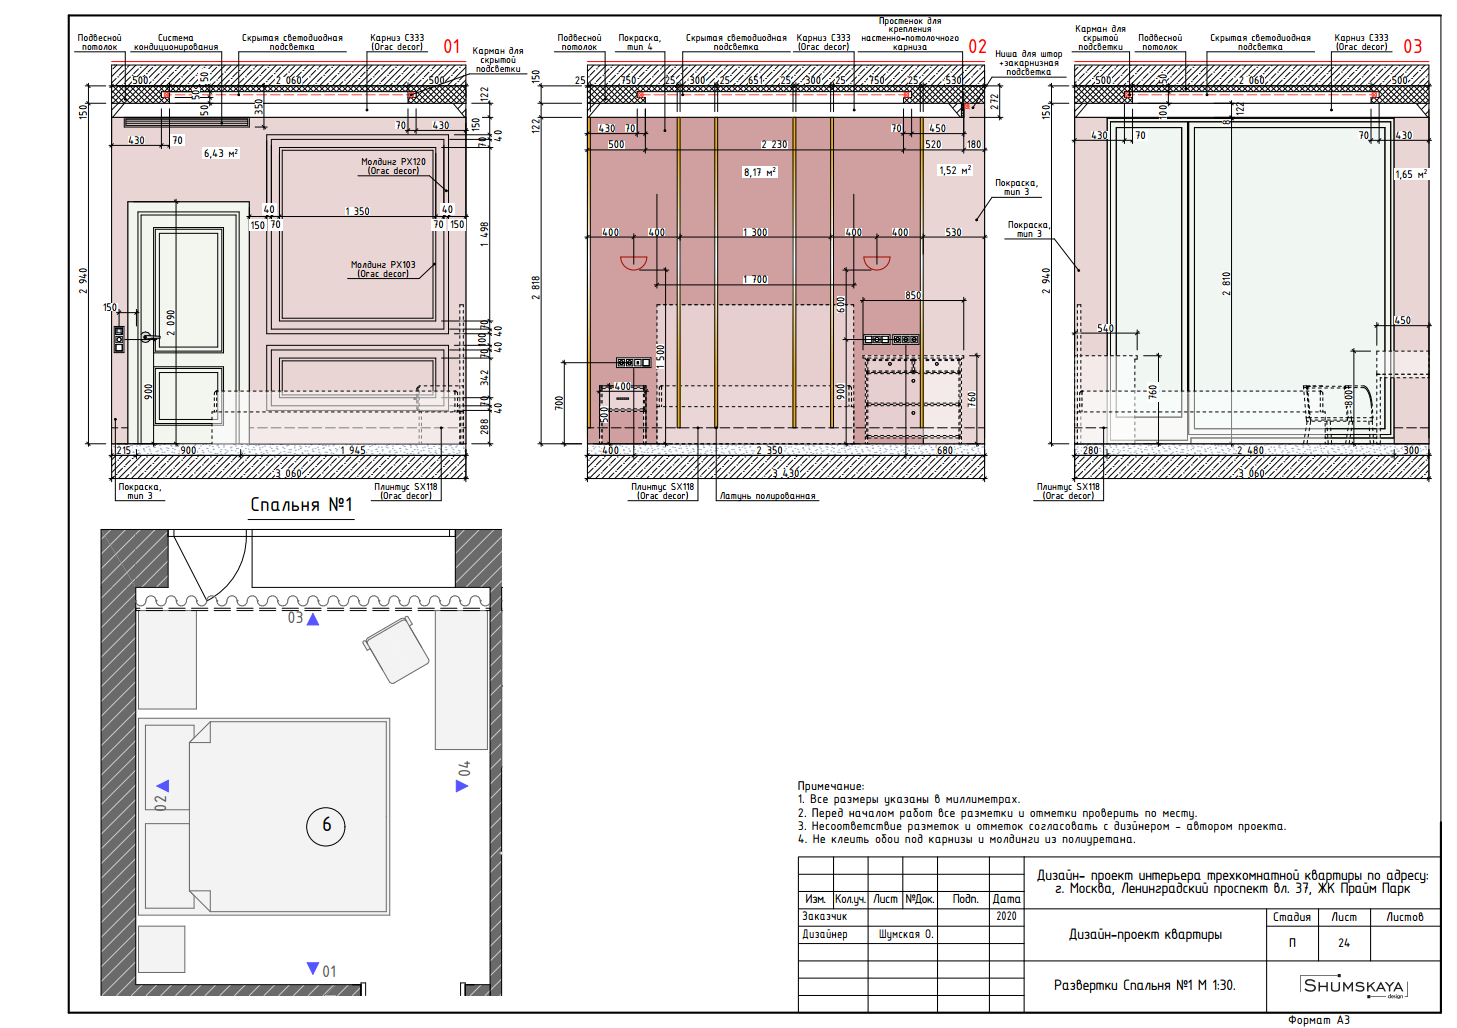1457x1028 pixels.
Task: Select the air conditioning grille in elevation 01
Action: [186, 123]
